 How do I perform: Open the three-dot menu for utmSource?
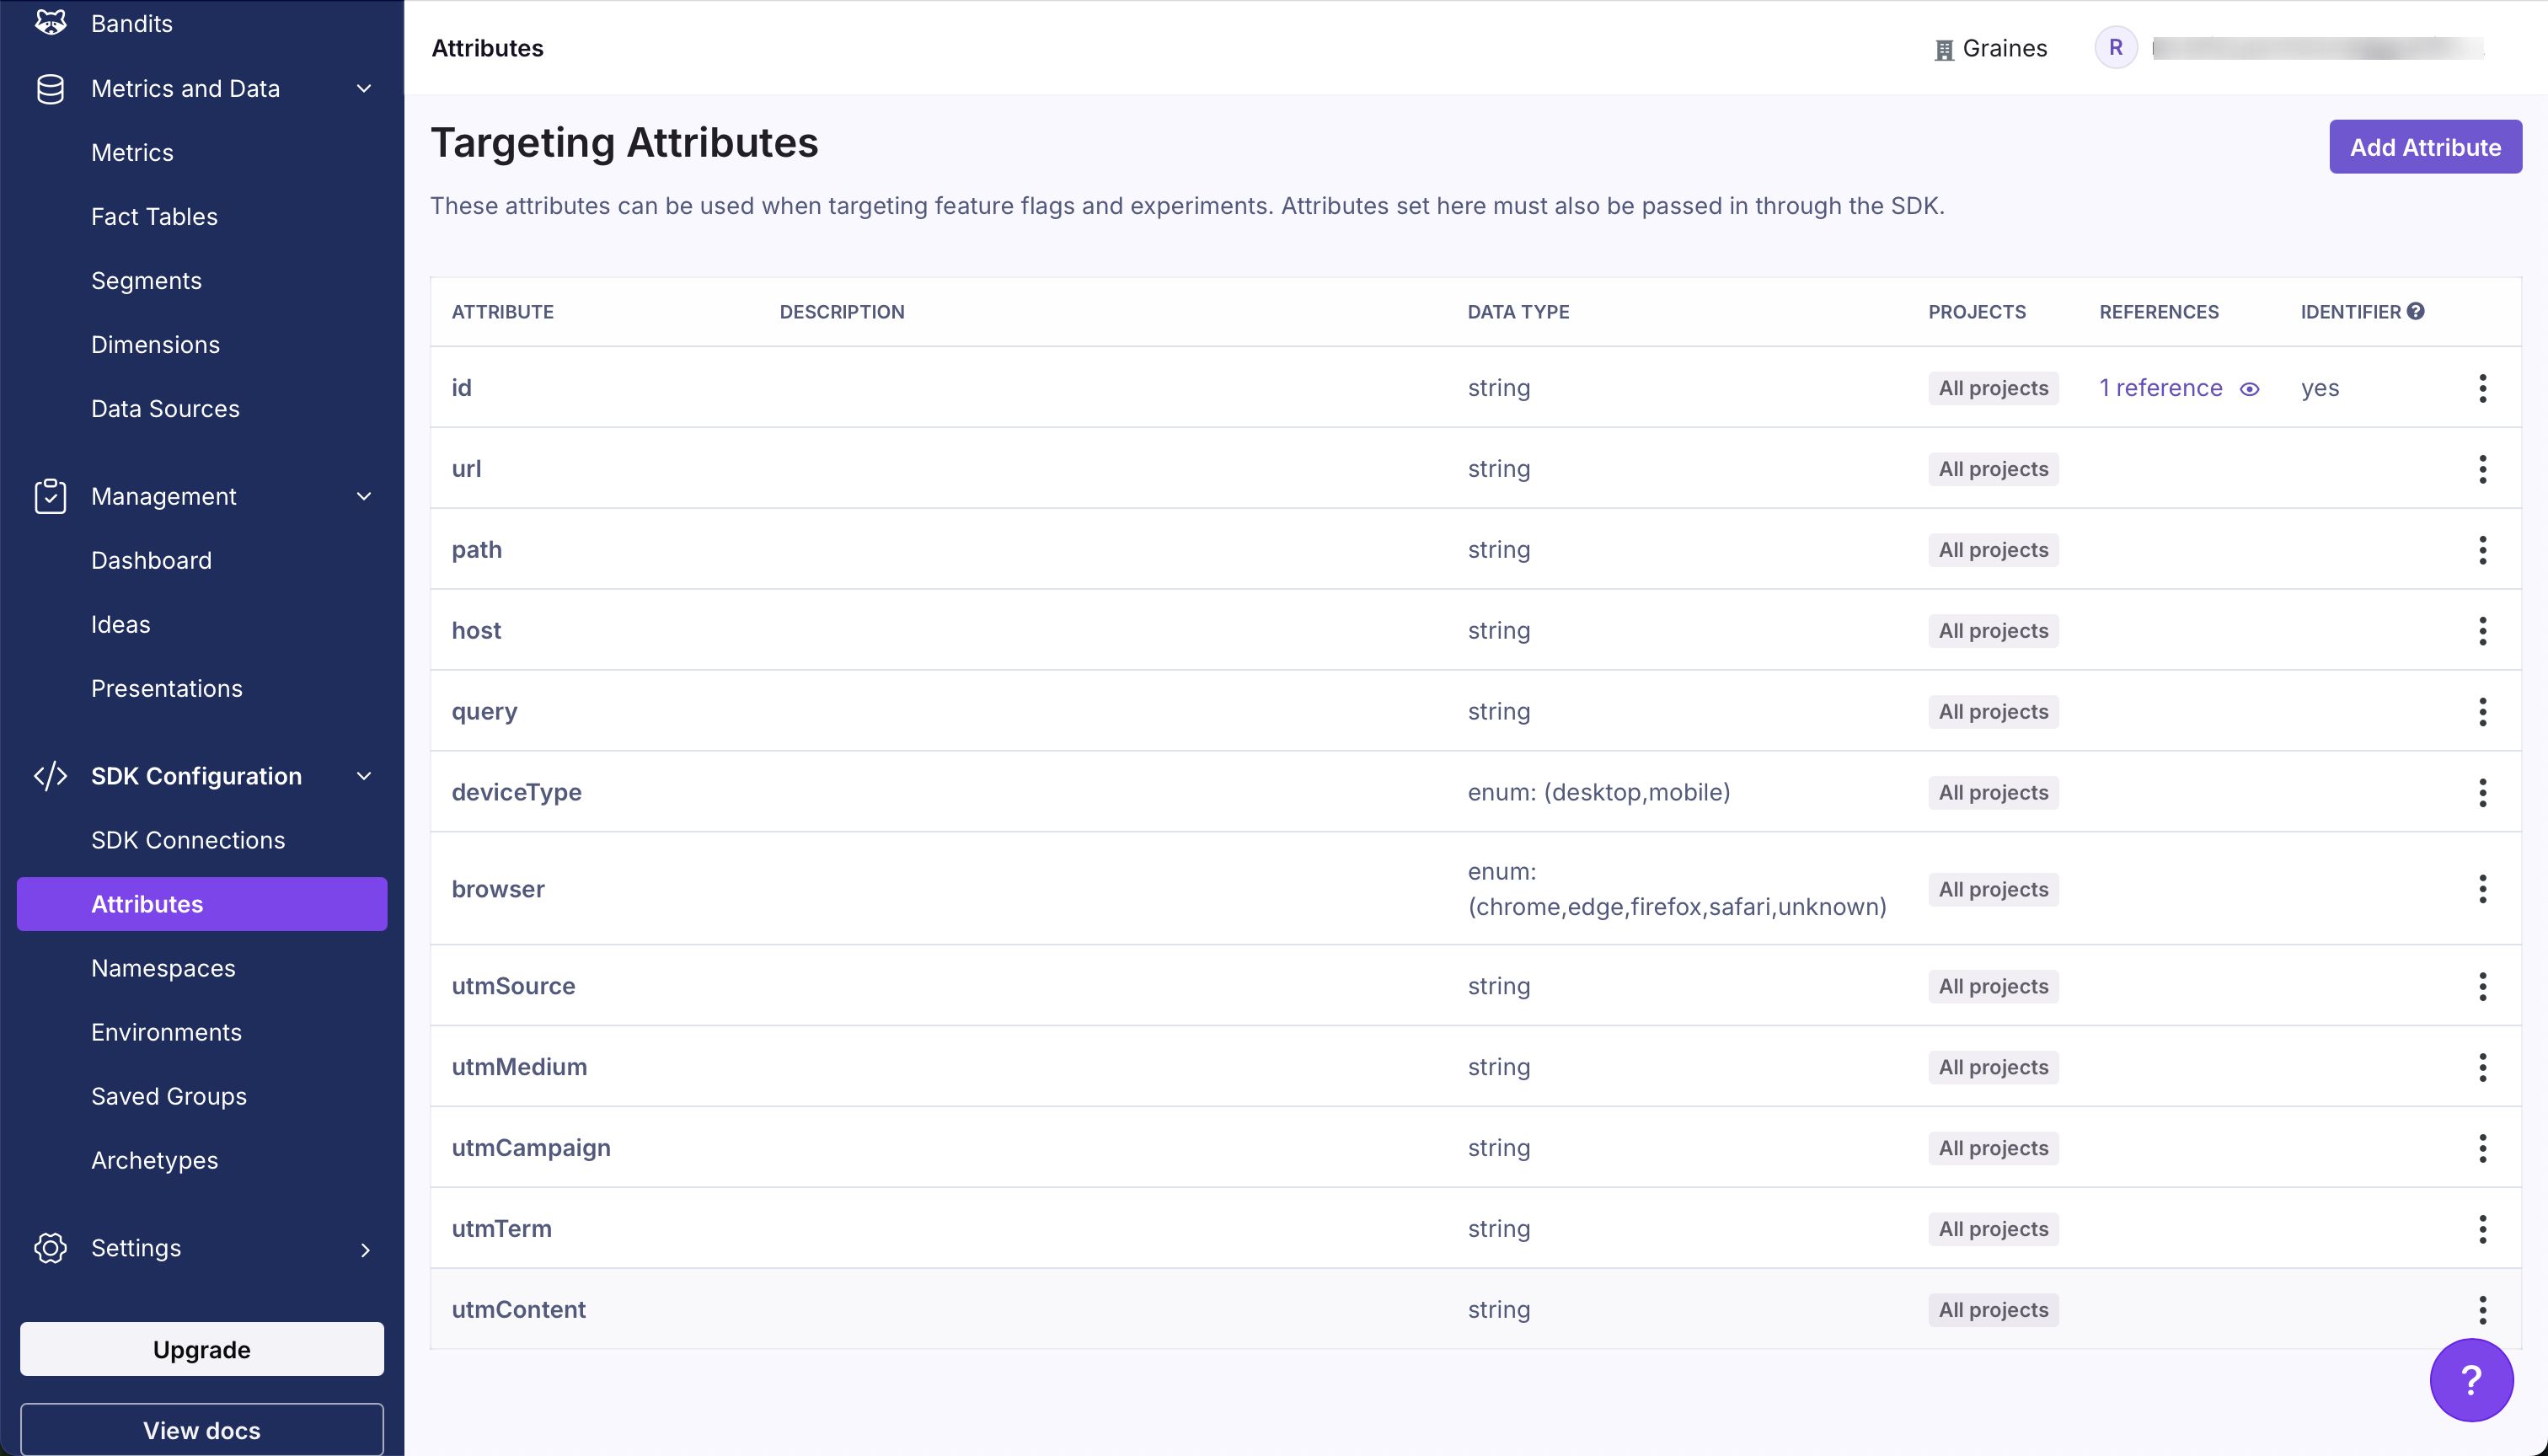[x=2483, y=986]
